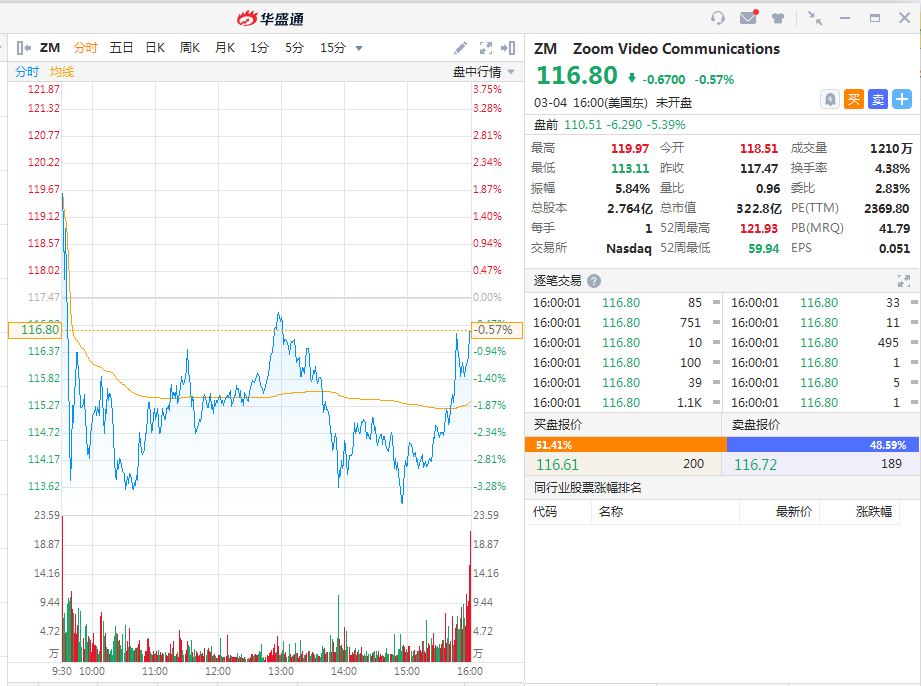Image resolution: width=921 pixels, height=686 pixels.
Task: Click the 交易所 value Nasdaq
Action: (628, 248)
